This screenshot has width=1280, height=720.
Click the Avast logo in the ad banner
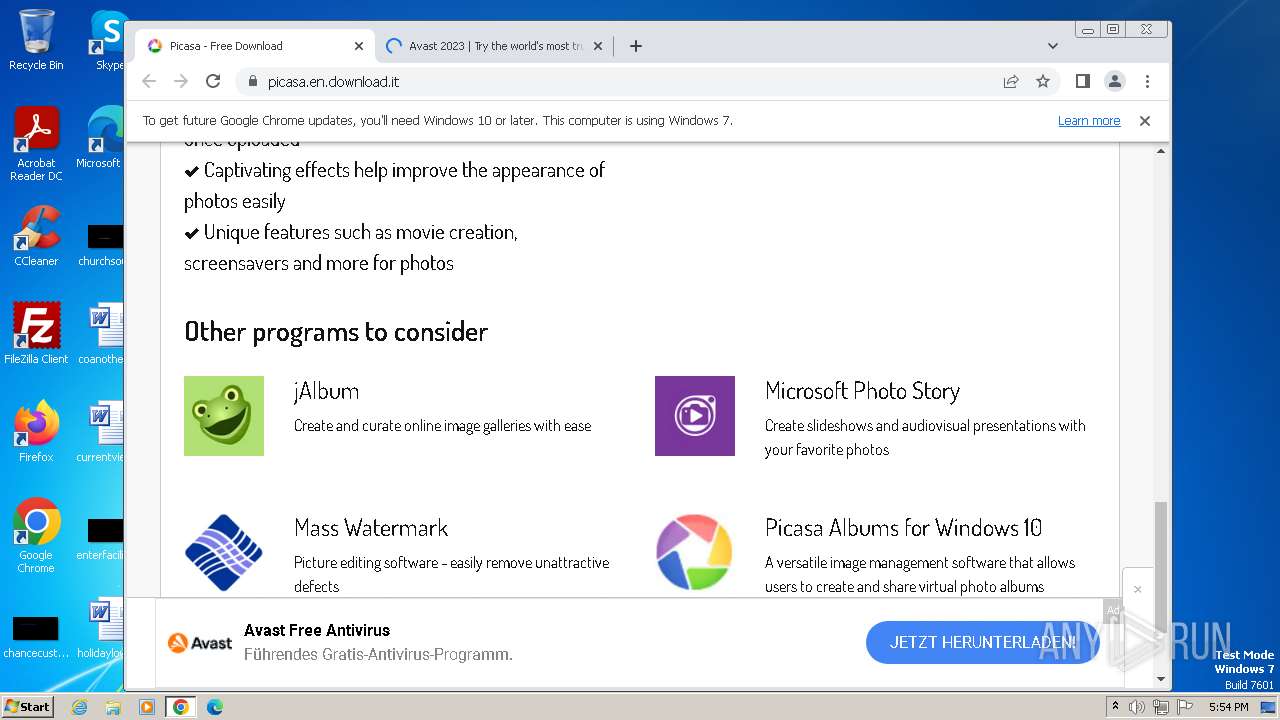click(x=200, y=643)
